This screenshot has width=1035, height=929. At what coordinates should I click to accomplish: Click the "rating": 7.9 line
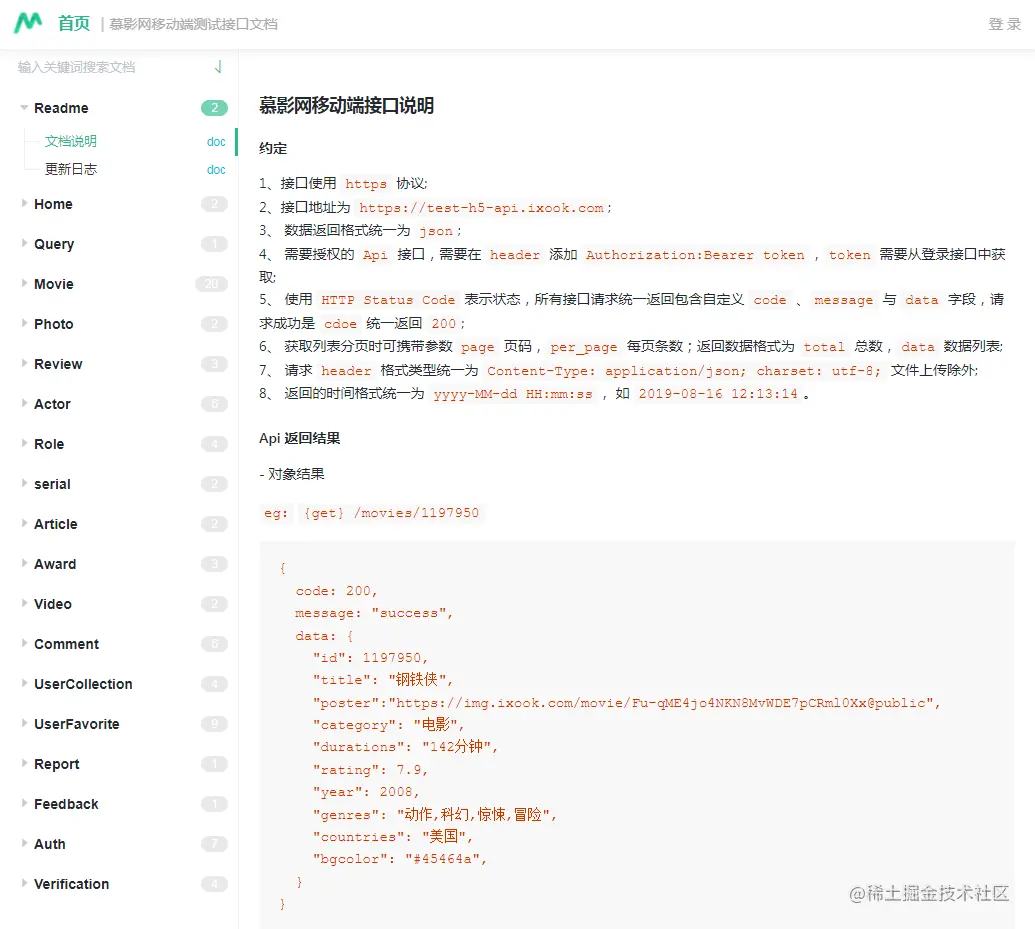[x=370, y=770]
